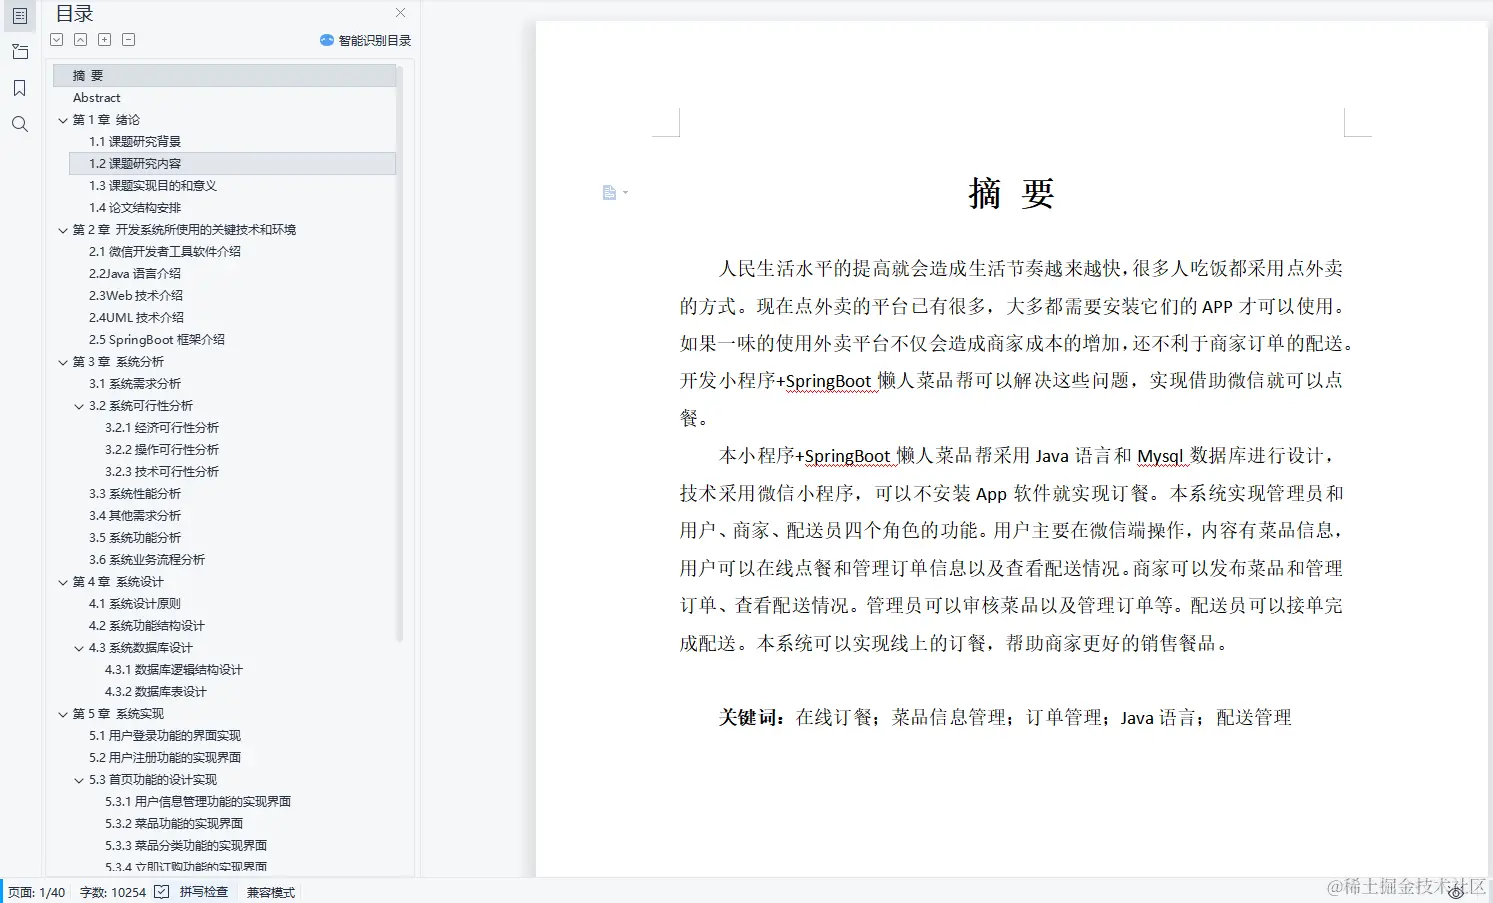Collapse the 4.3 系统数据库设计 chevron
The image size is (1493, 903).
click(79, 648)
